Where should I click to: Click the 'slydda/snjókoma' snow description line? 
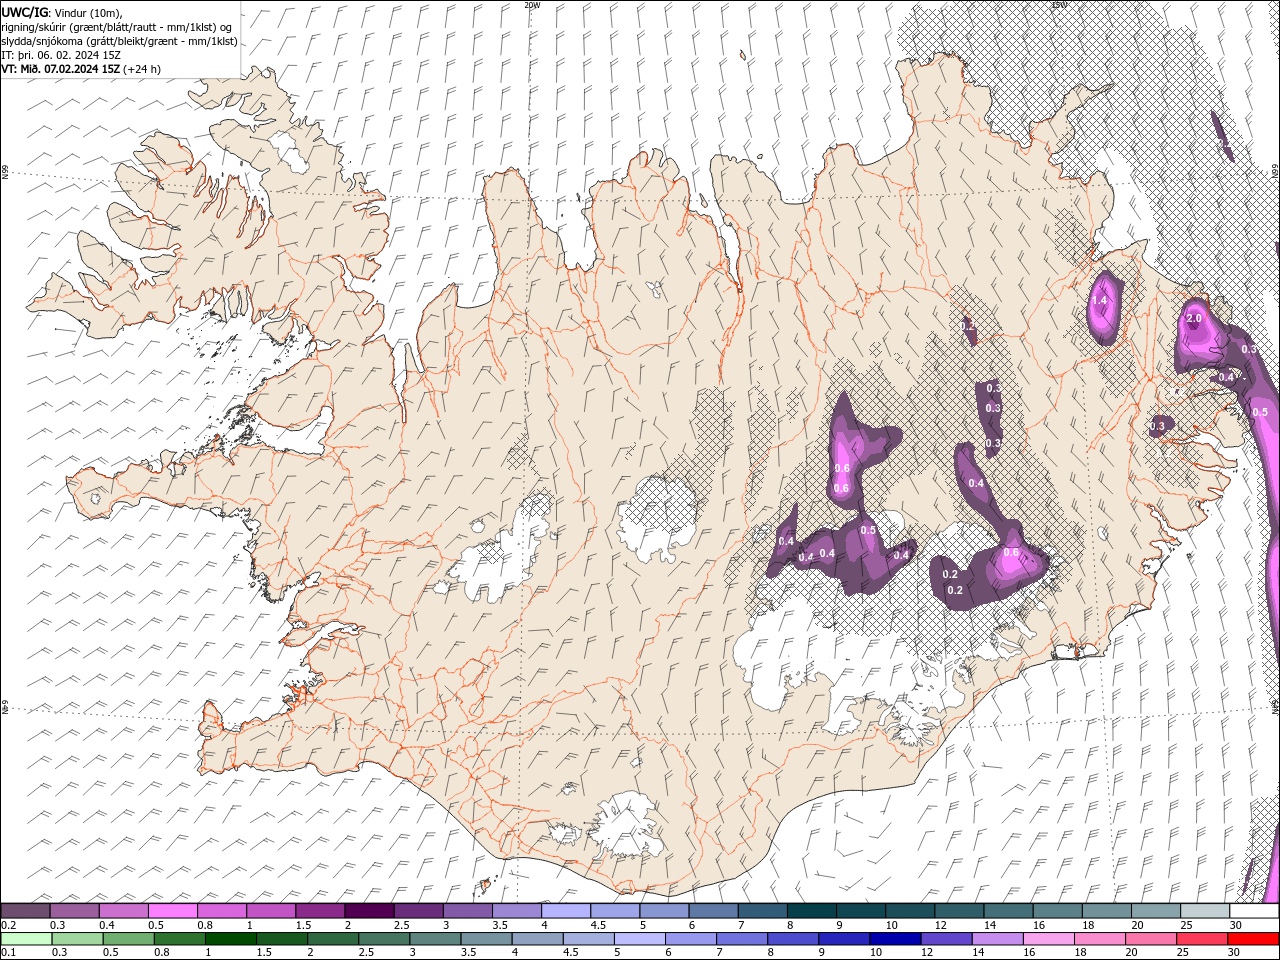click(x=120, y=41)
